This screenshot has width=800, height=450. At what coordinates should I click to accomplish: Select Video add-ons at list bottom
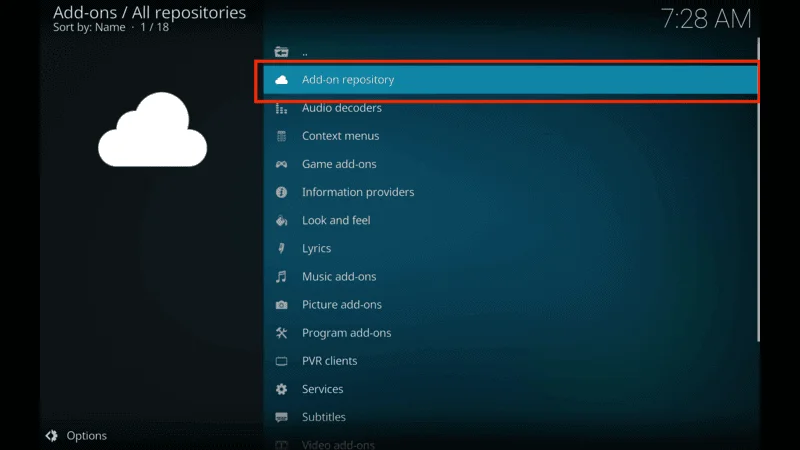pos(338,443)
